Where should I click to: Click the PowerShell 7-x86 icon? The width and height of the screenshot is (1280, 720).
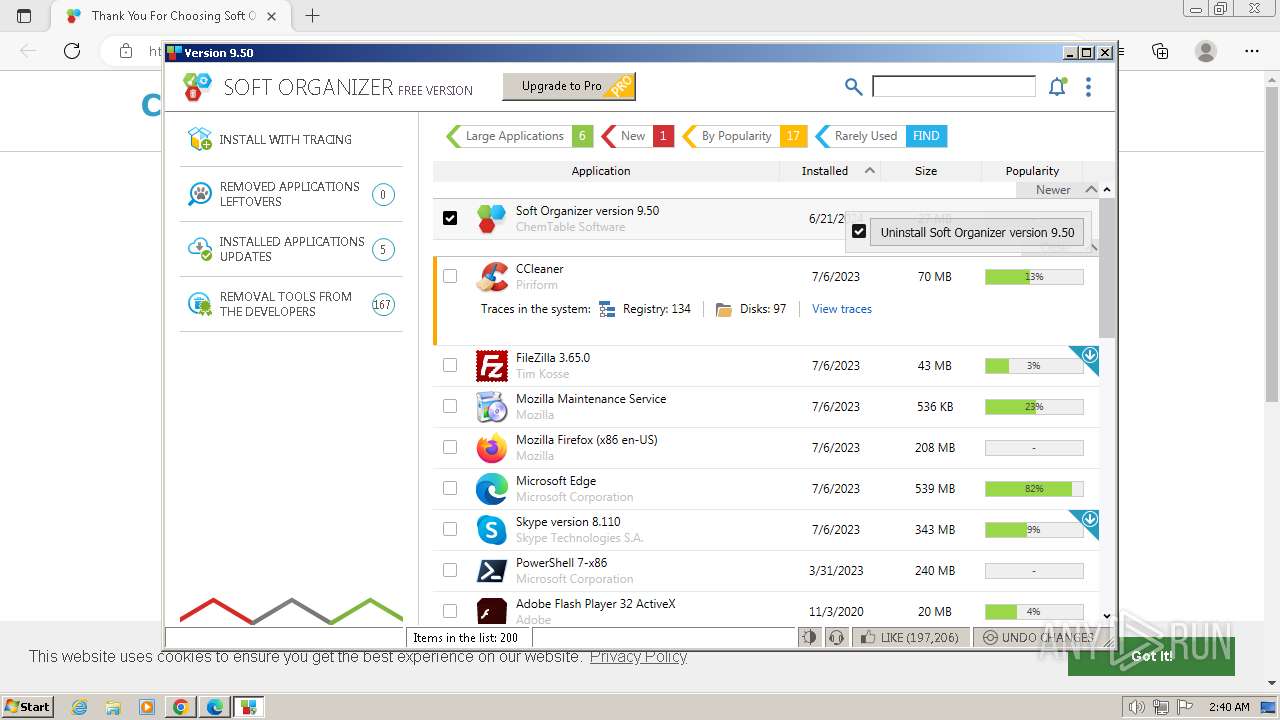[x=492, y=571]
